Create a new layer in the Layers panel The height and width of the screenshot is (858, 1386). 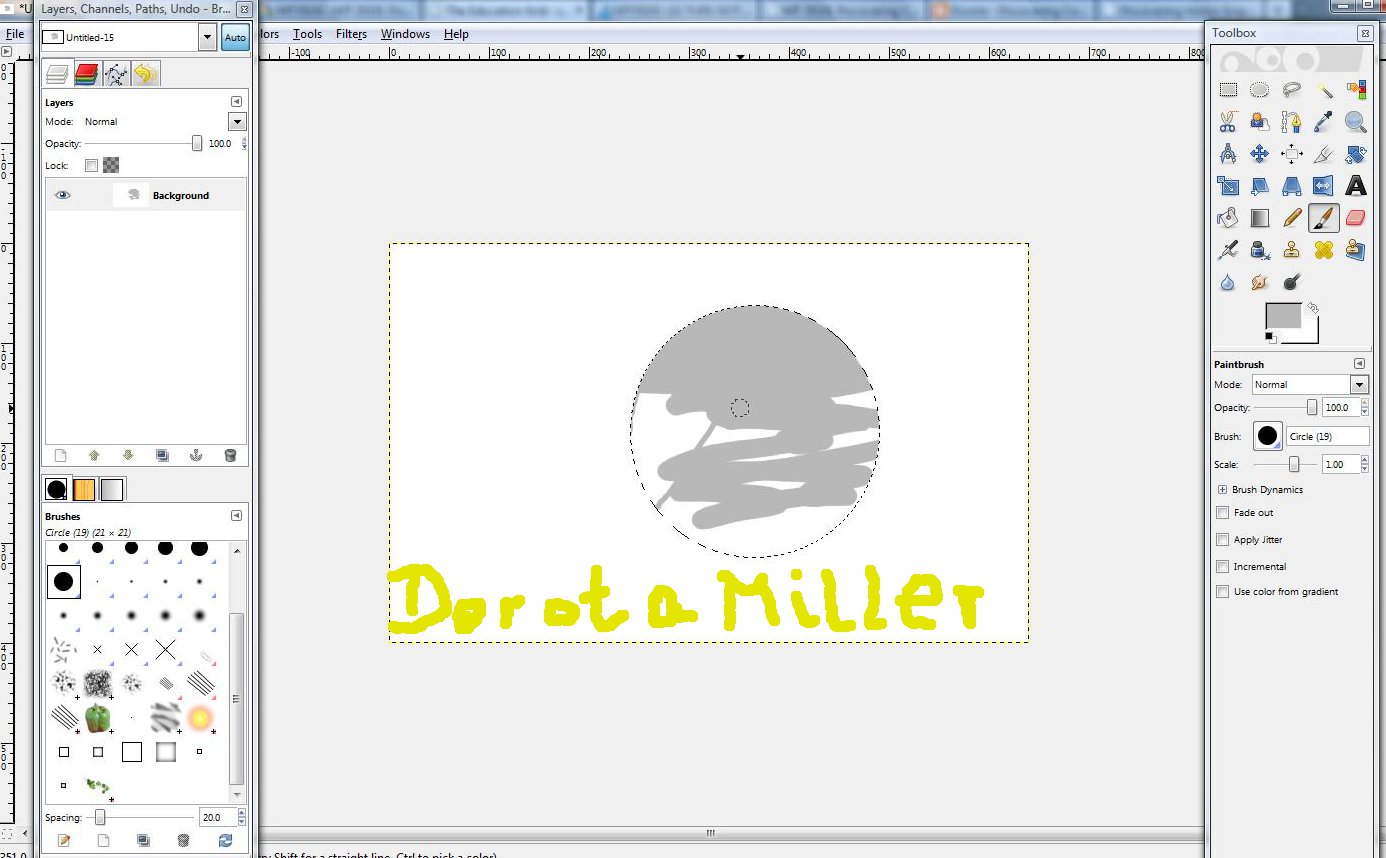[x=58, y=455]
